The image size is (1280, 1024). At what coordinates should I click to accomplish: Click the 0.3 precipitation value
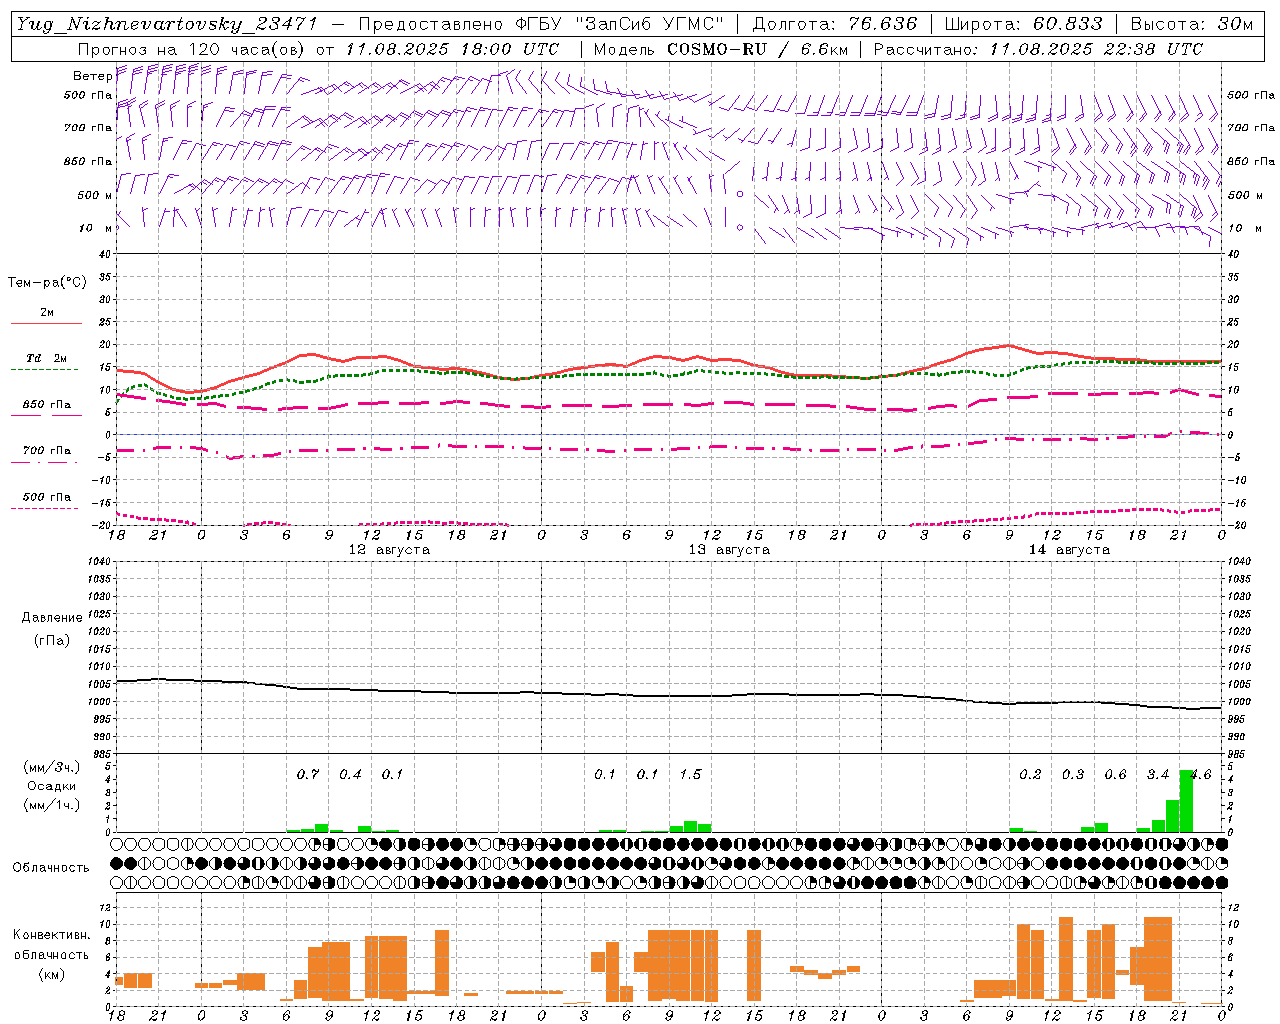click(x=1073, y=774)
